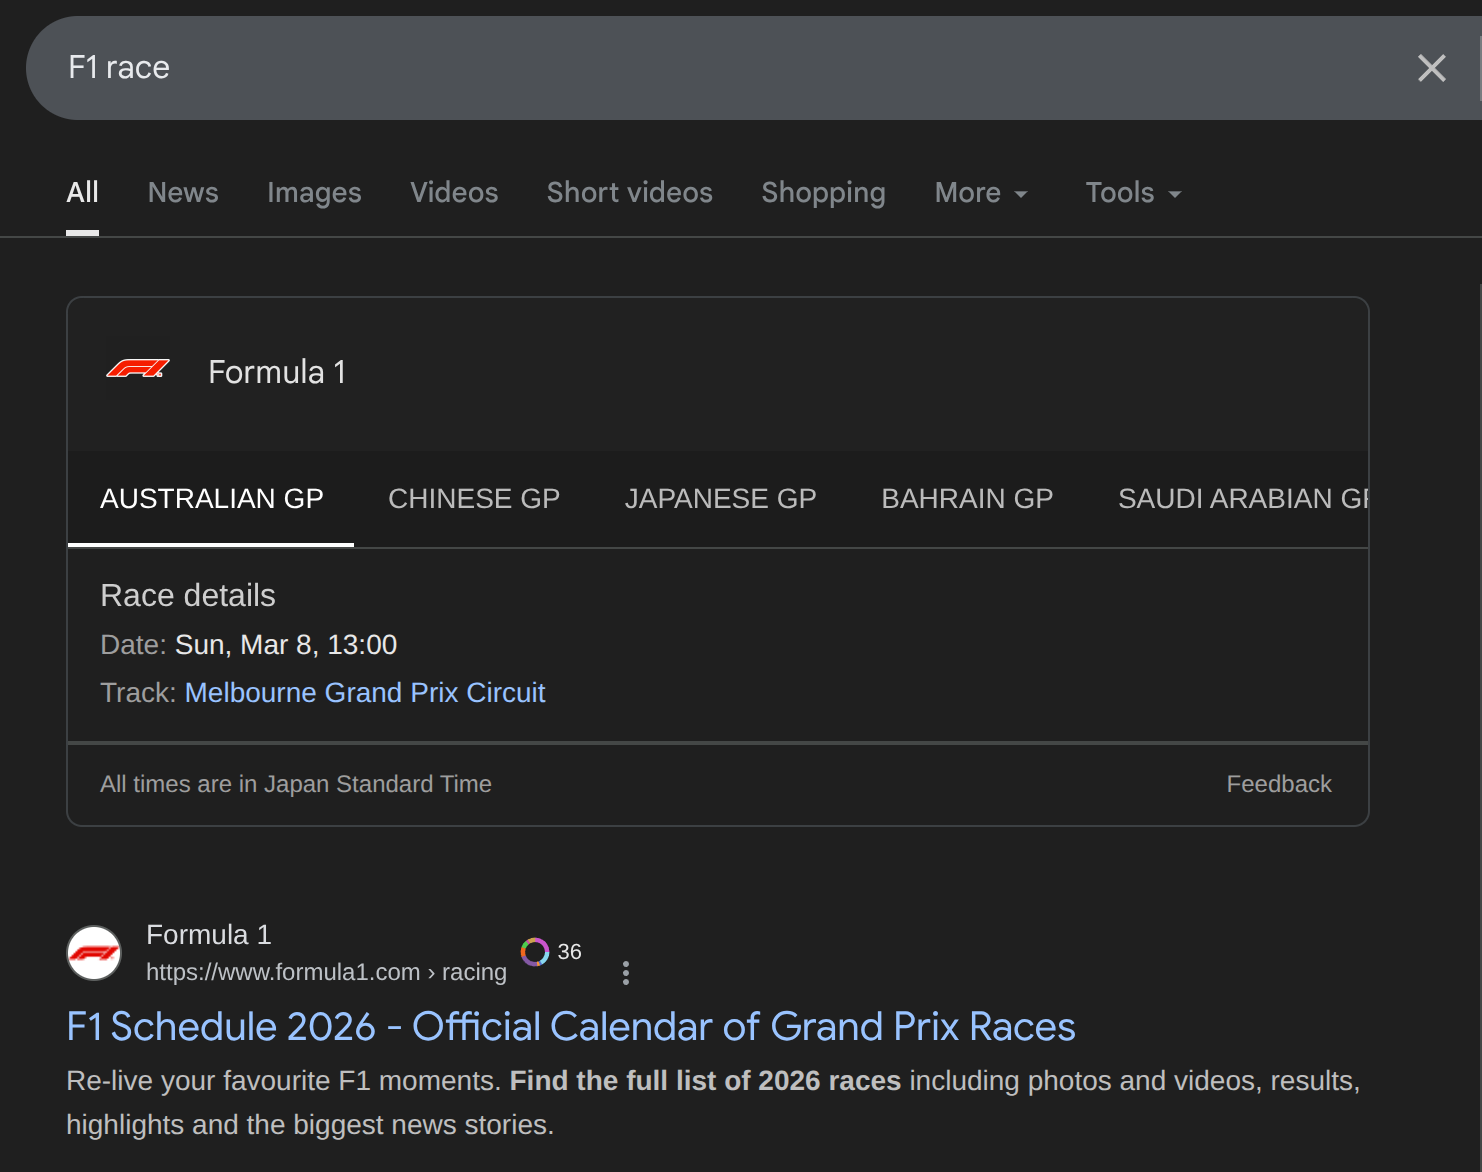1482x1172 pixels.
Task: Switch to the News tab
Action: [183, 193]
